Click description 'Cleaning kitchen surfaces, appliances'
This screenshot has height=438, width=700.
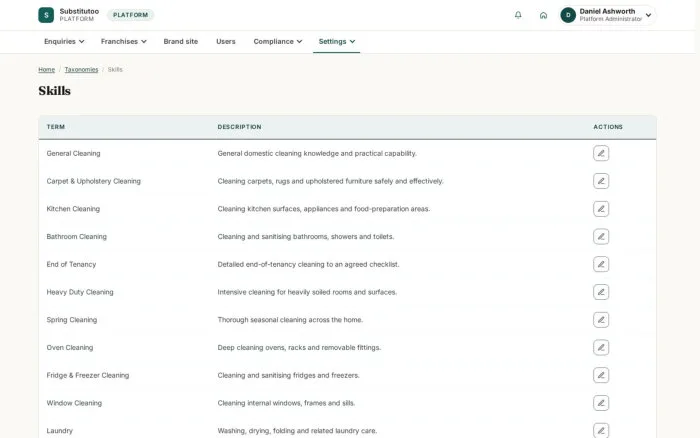324,209
